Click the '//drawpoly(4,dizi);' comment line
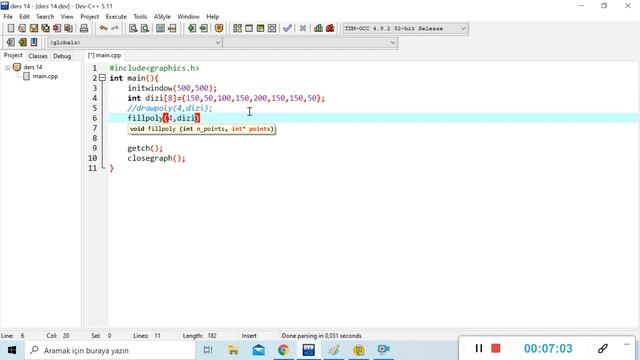Image resolution: width=640 pixels, height=360 pixels. (170, 108)
